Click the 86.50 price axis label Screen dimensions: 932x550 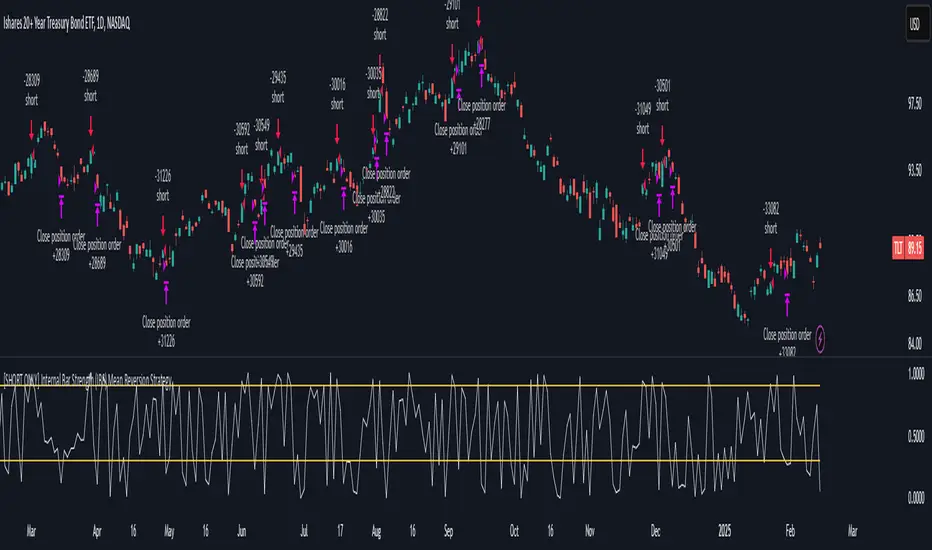915,296
